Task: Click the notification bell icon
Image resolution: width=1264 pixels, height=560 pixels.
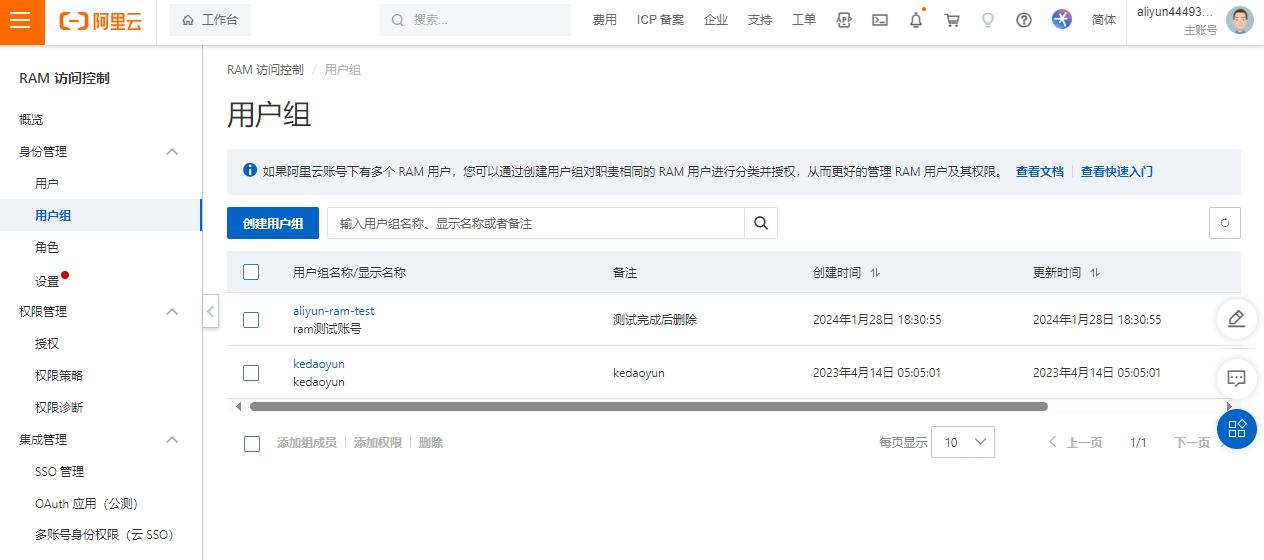Action: (x=916, y=20)
